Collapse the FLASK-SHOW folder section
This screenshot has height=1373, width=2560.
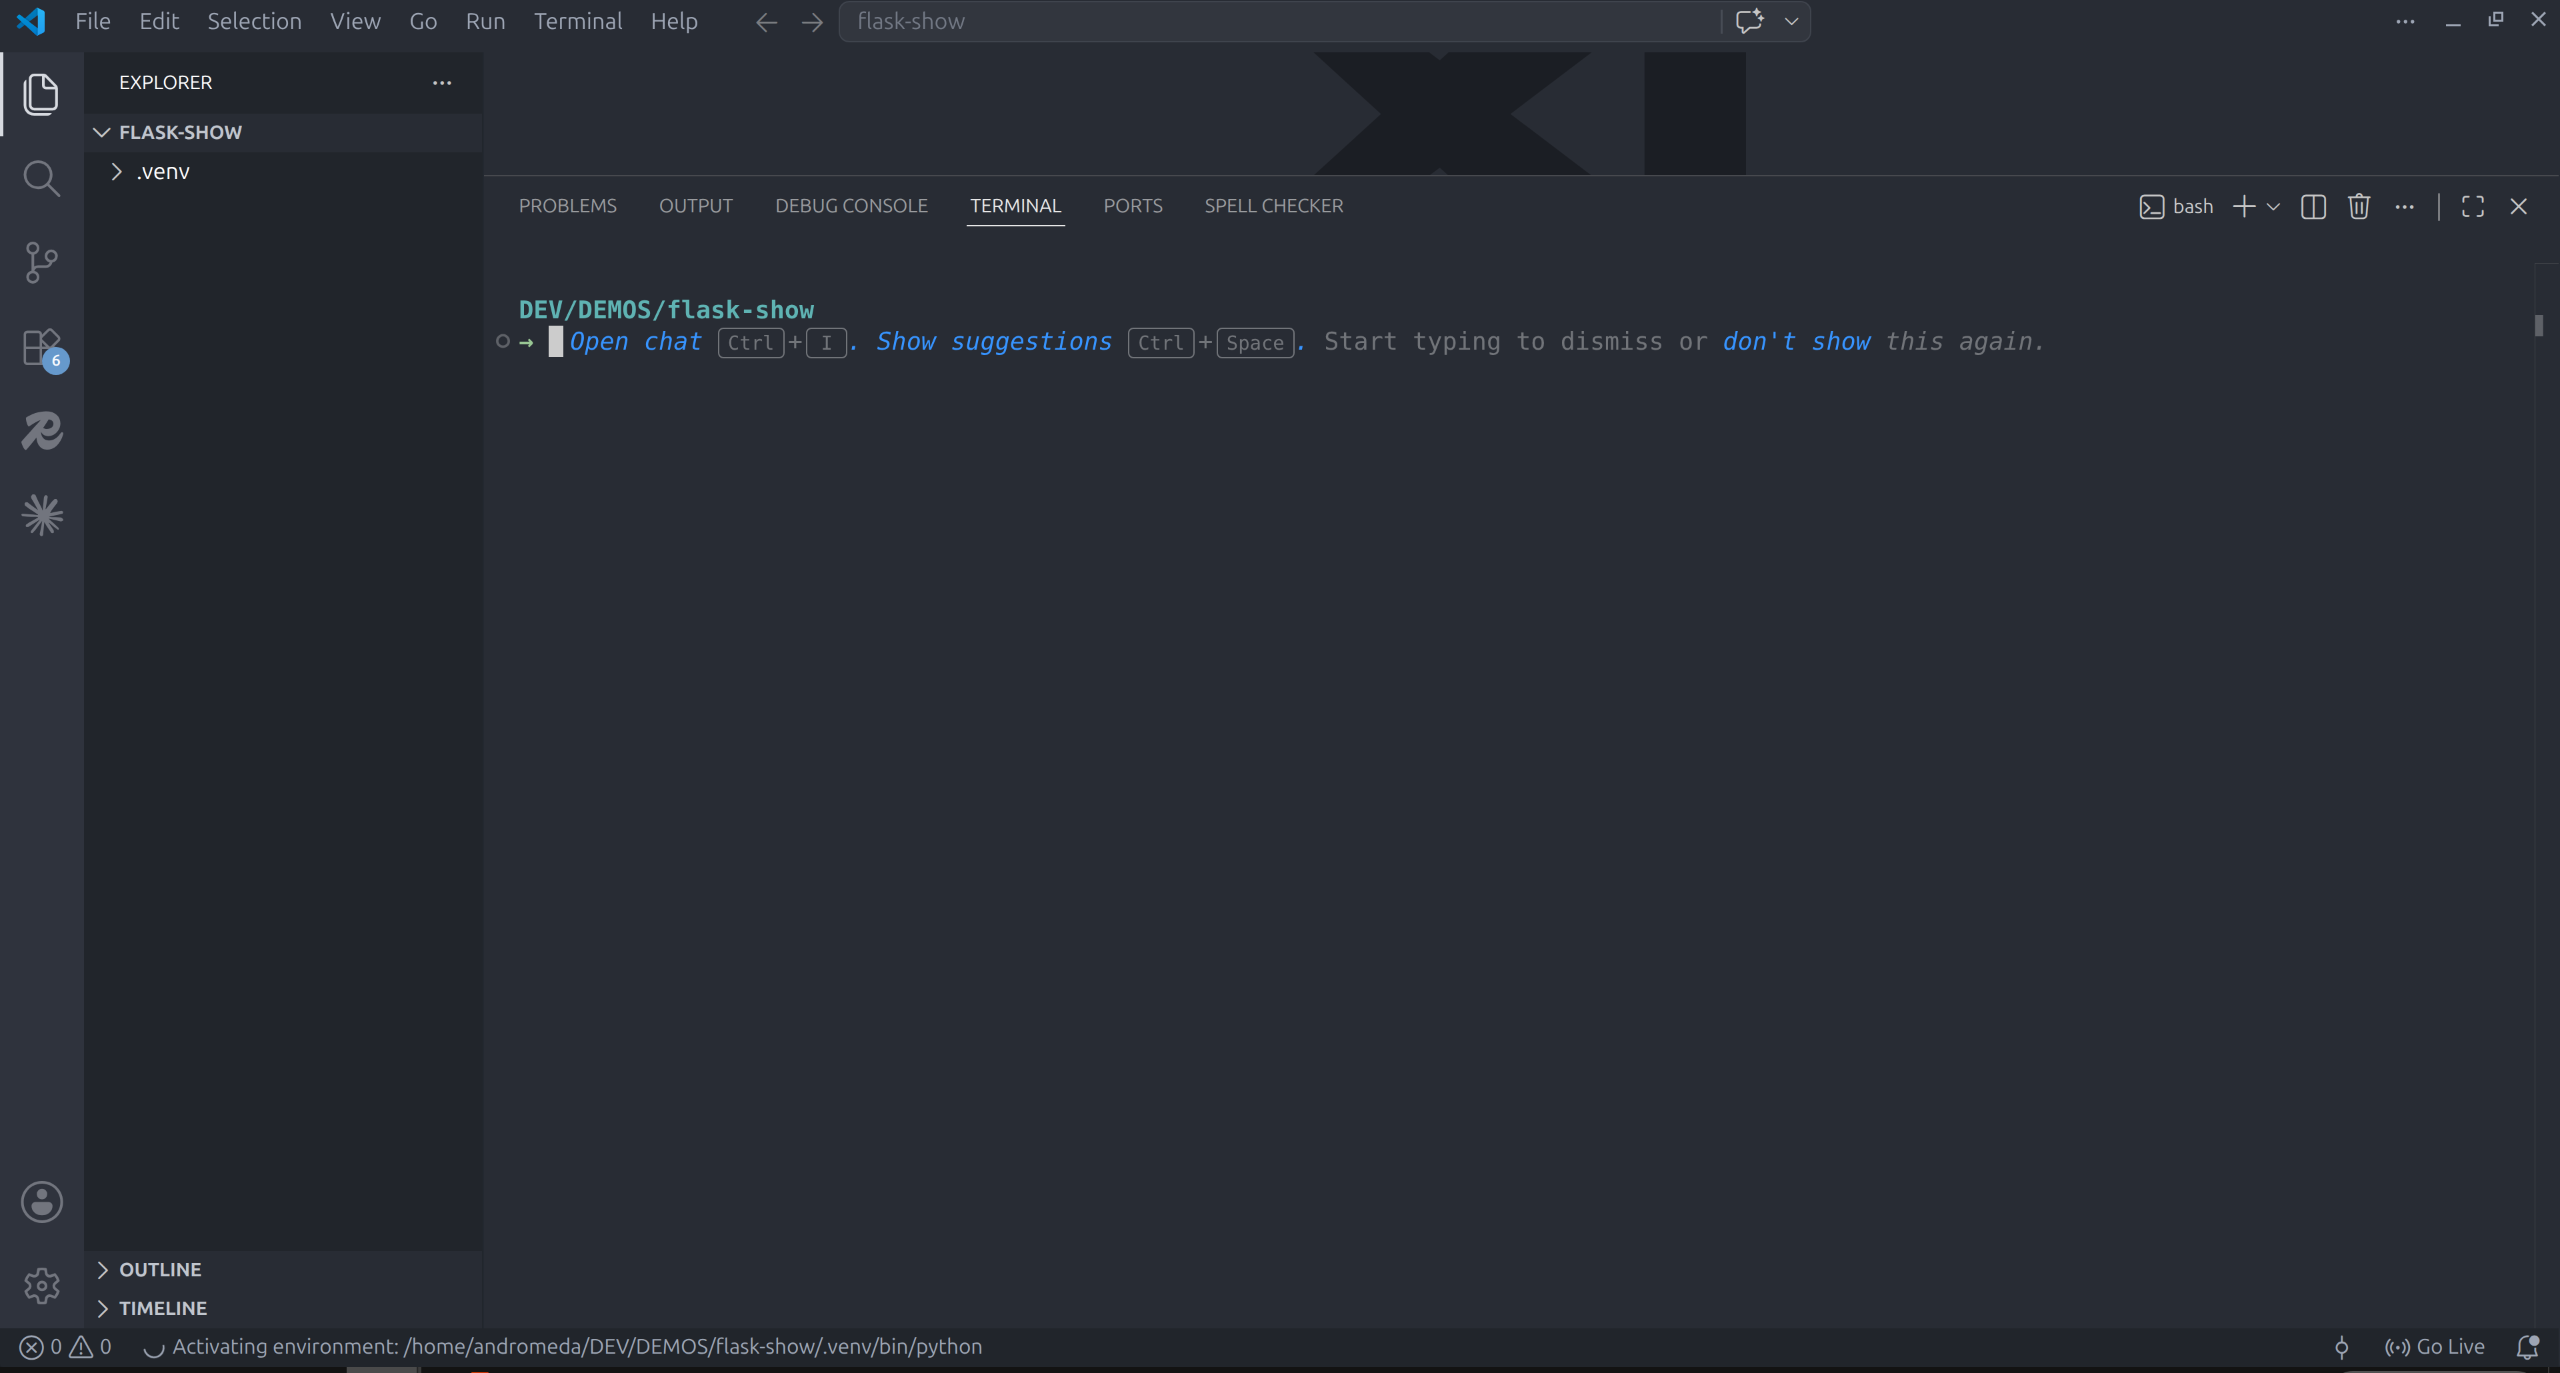tap(283, 132)
